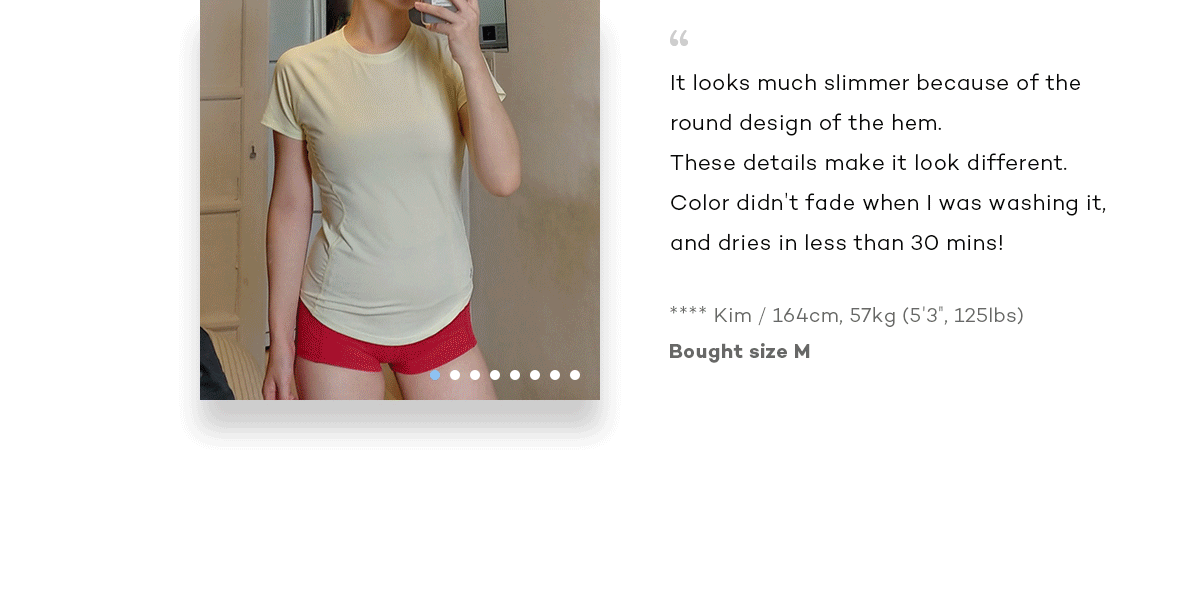The width and height of the screenshot is (1200, 600).
Task: Select the first (active blue) carousel dot
Action: [x=435, y=375]
